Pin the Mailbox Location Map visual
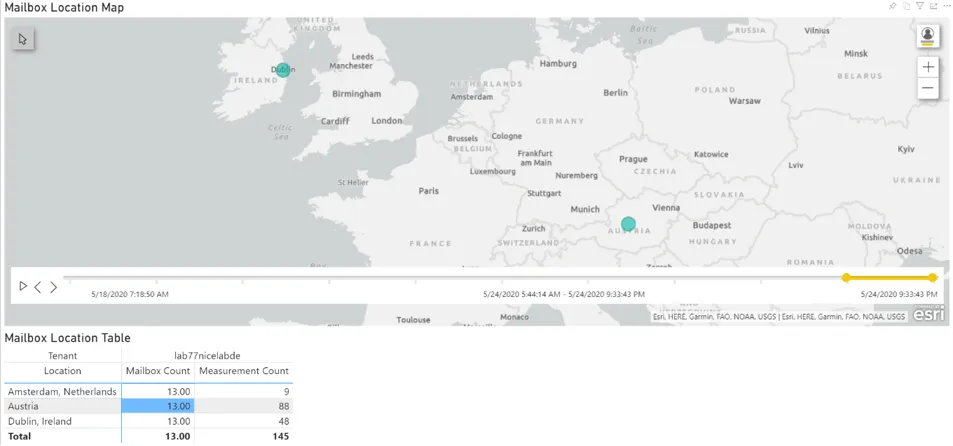The image size is (953, 446). (893, 6)
